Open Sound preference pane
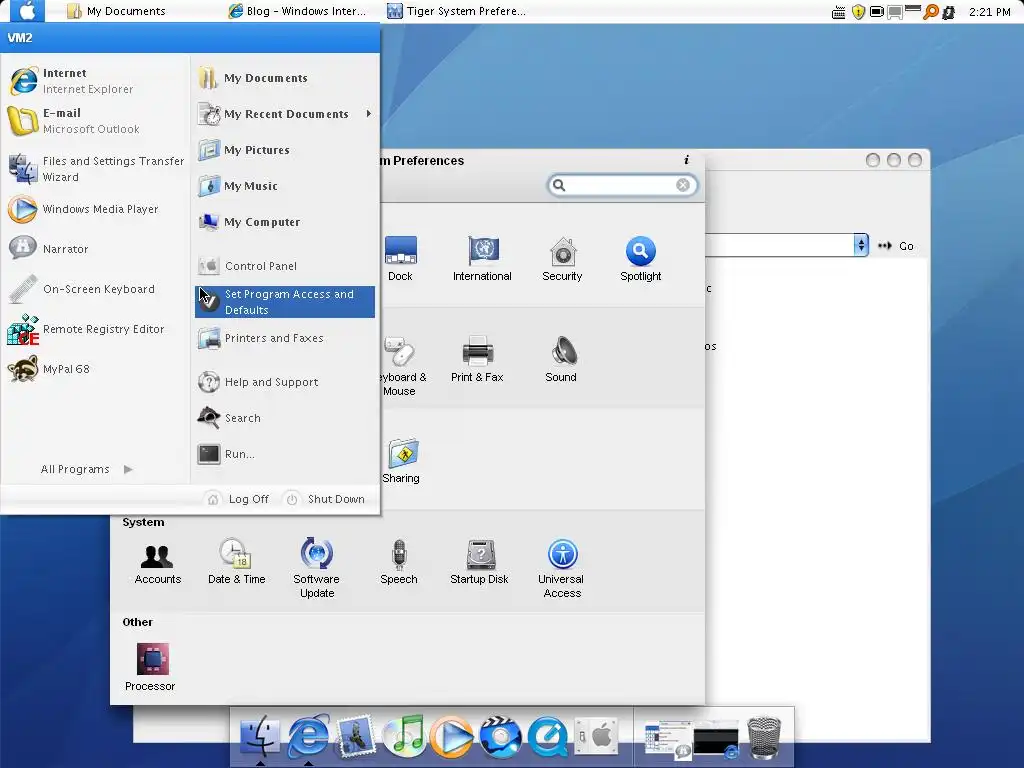 [562, 359]
